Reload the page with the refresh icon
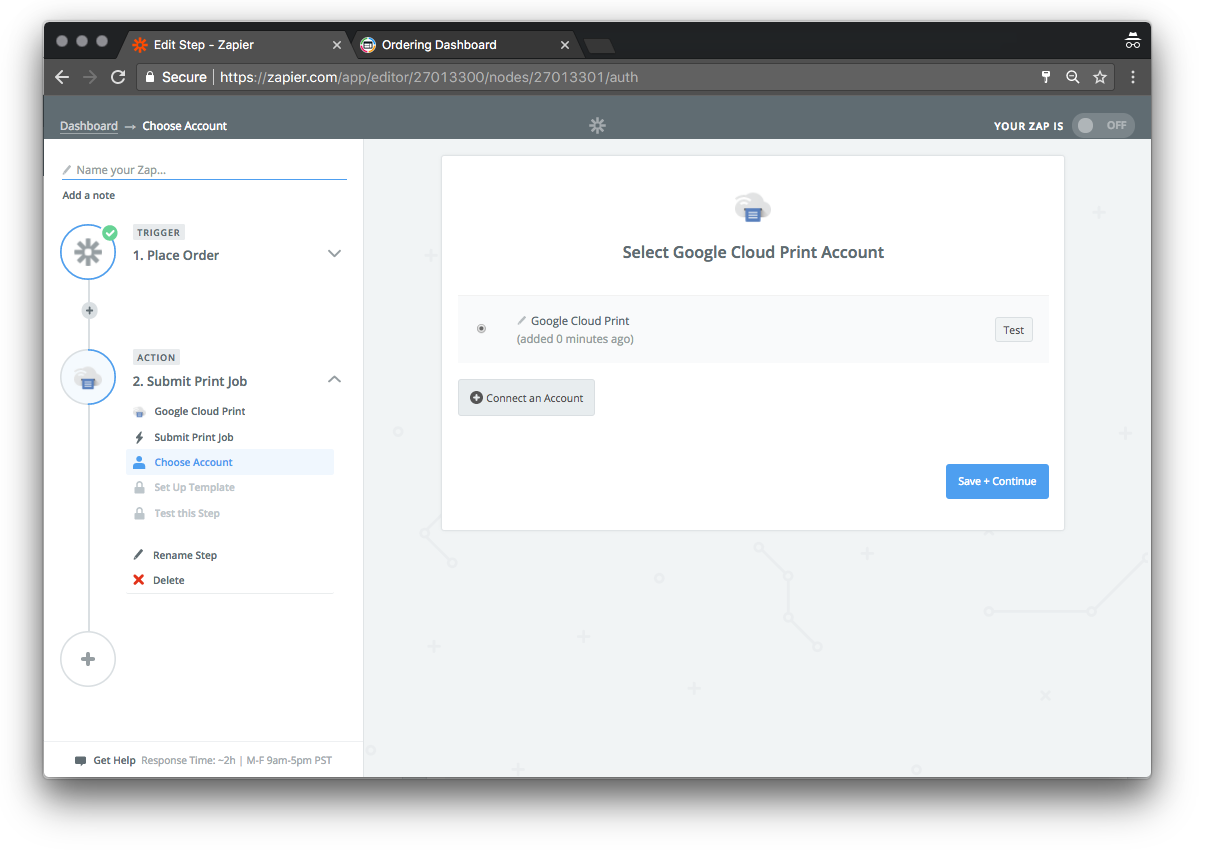The height and width of the screenshot is (850, 1208). coord(118,77)
